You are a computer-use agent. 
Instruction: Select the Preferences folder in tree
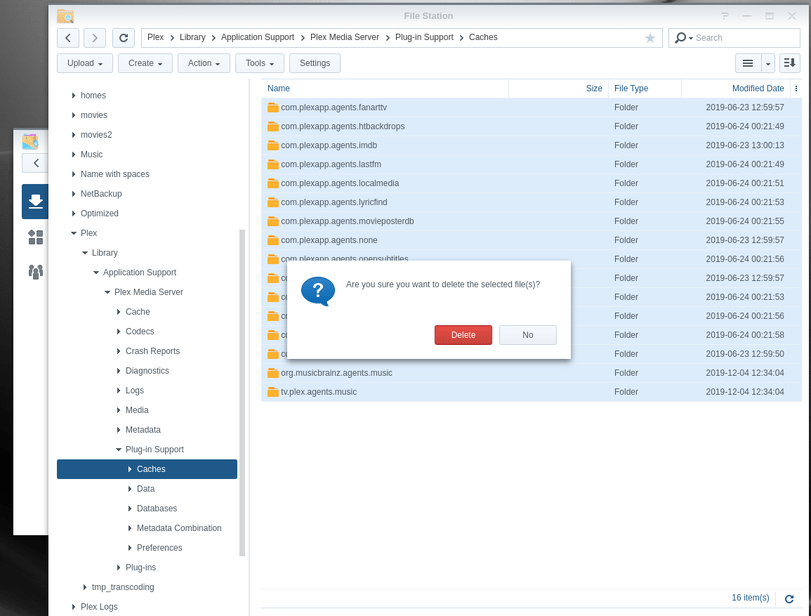(159, 548)
